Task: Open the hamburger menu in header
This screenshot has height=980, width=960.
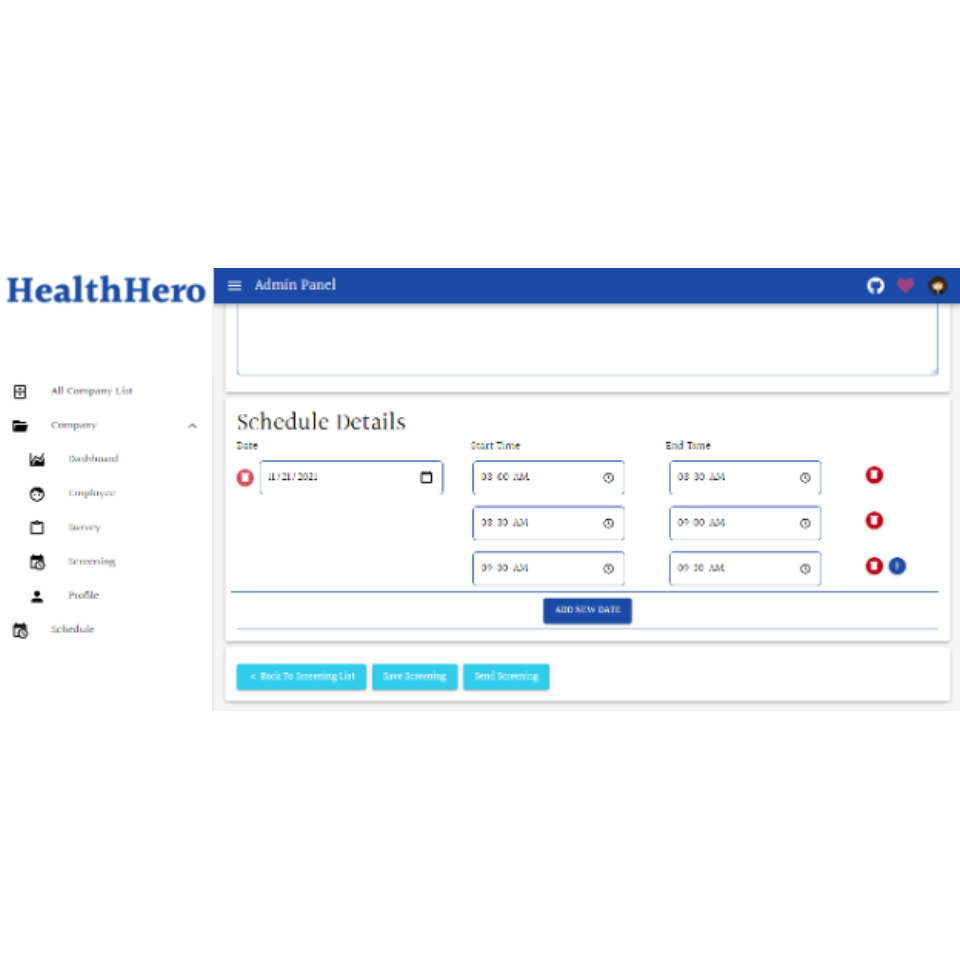Action: pos(235,286)
